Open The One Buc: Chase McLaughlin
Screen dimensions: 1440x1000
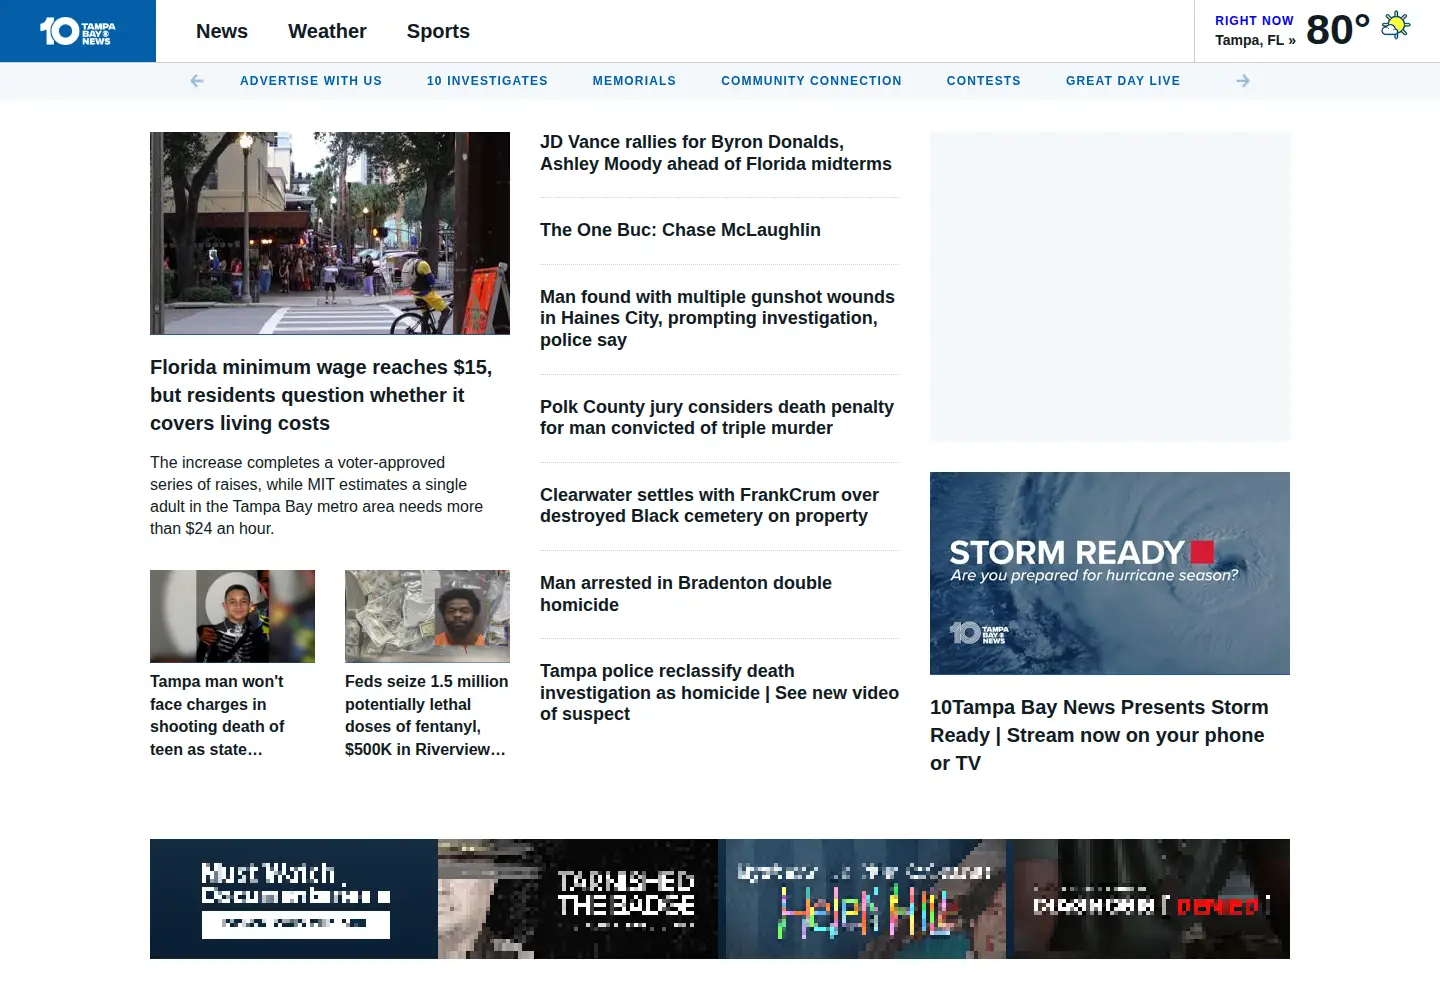click(x=680, y=230)
